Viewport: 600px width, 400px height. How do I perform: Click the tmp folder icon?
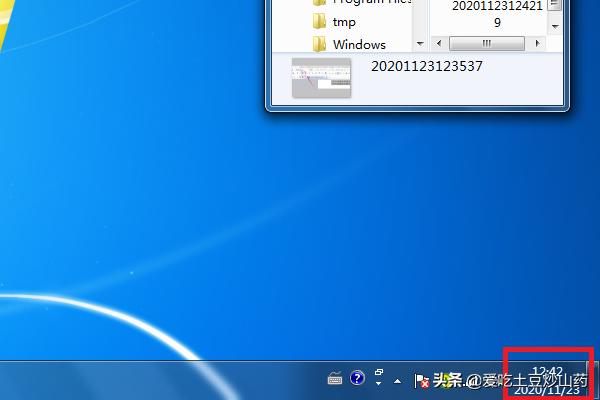click(319, 22)
